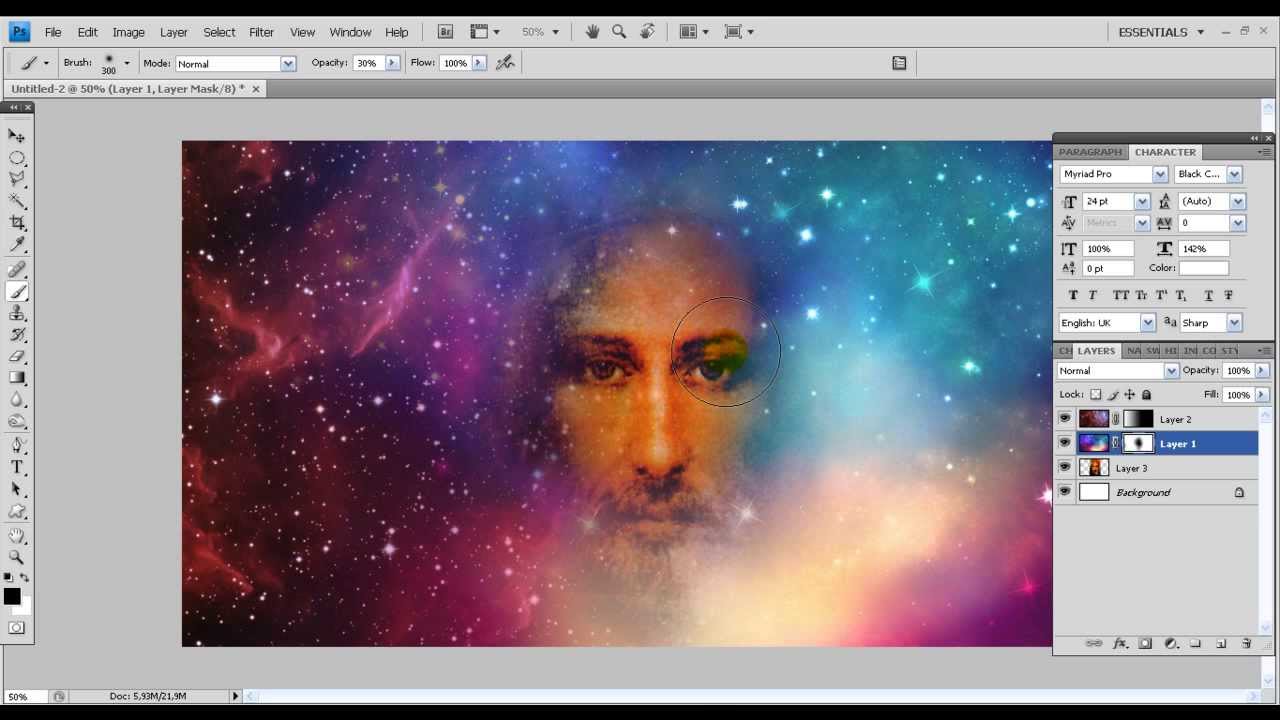
Task: Click the Underline style button
Action: click(x=1209, y=295)
